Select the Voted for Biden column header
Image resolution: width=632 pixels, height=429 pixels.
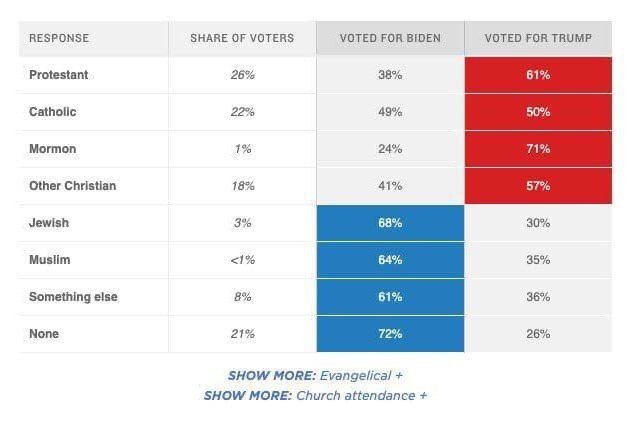(x=390, y=38)
